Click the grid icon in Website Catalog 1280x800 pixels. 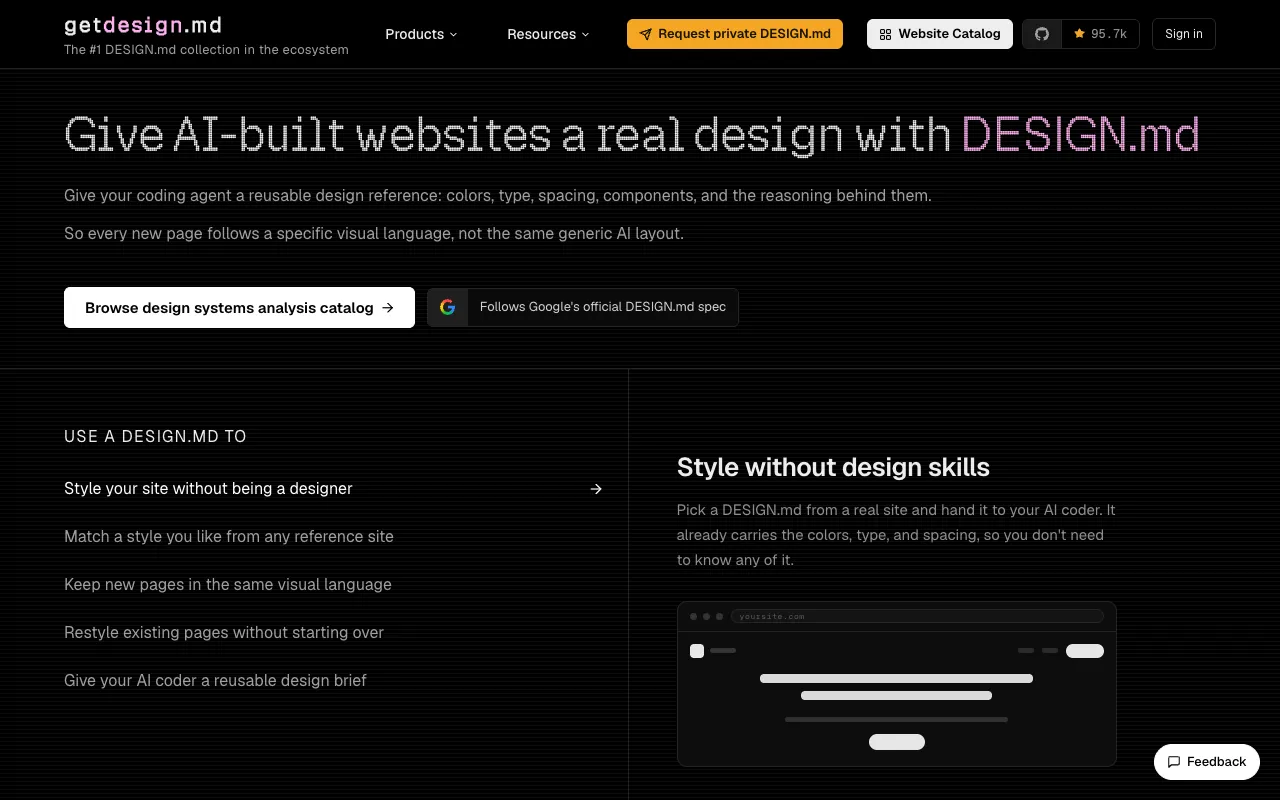tap(885, 34)
